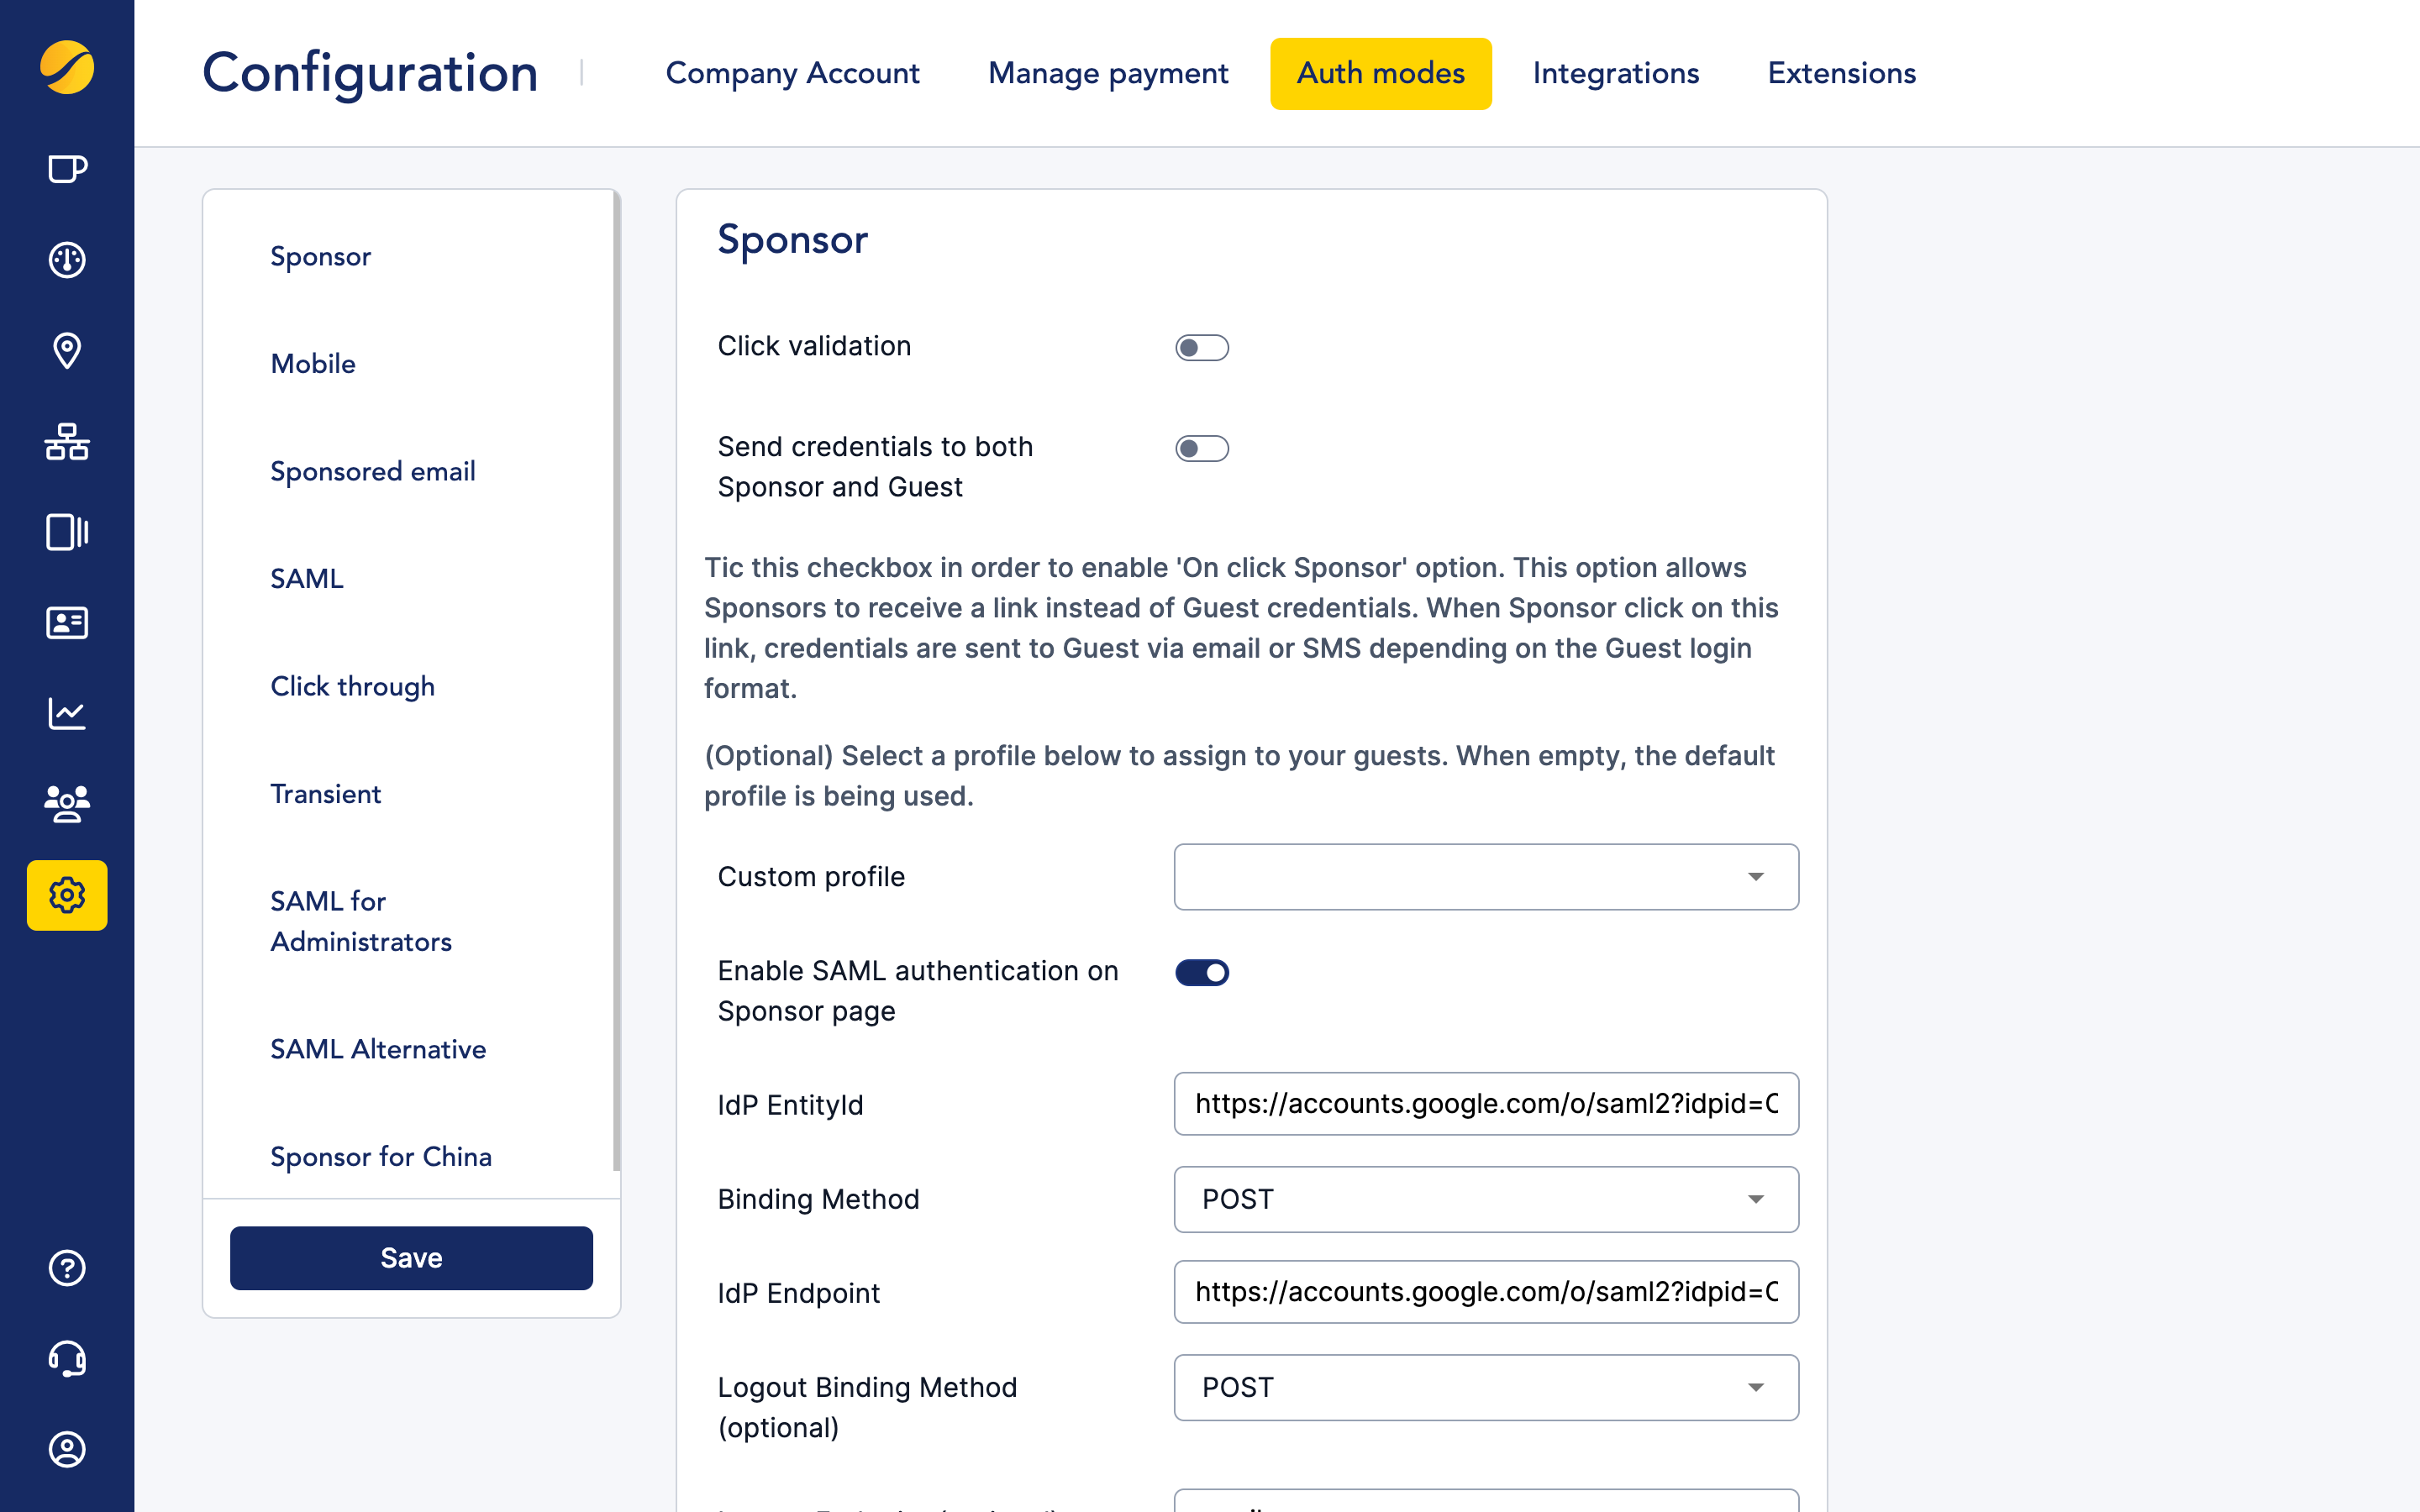View analytics via the line chart icon
This screenshot has height=1512, width=2420.
67,713
